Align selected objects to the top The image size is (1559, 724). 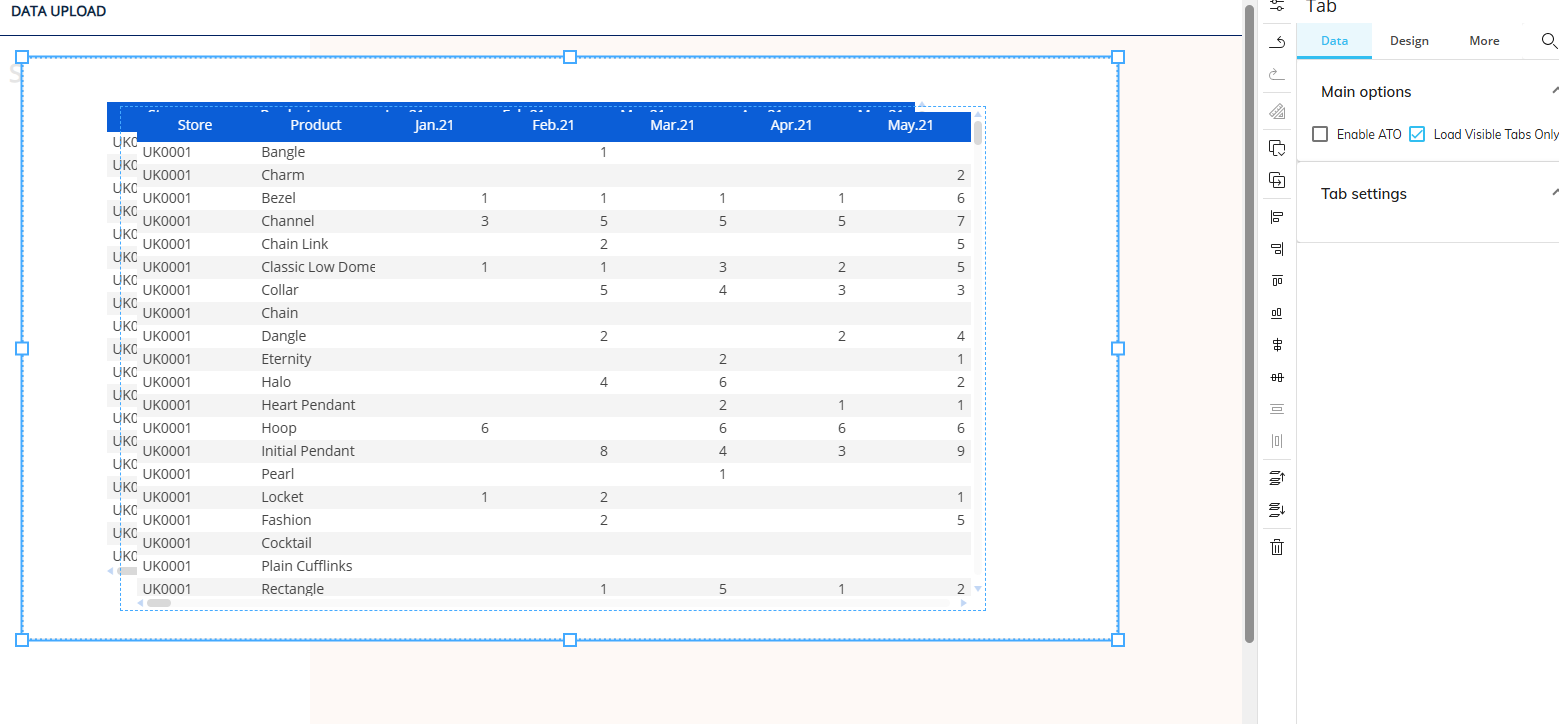click(1277, 281)
